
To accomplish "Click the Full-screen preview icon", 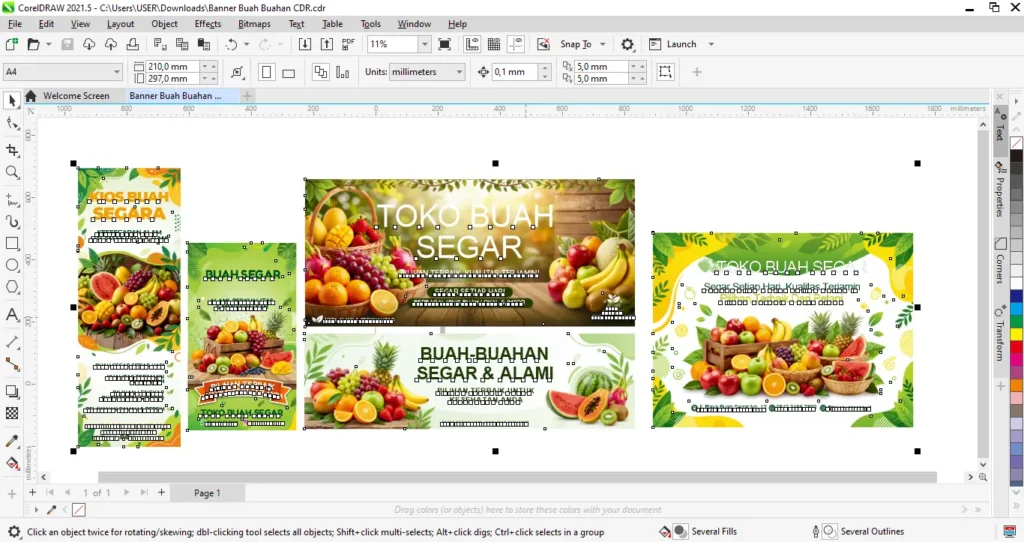I will click(445, 44).
